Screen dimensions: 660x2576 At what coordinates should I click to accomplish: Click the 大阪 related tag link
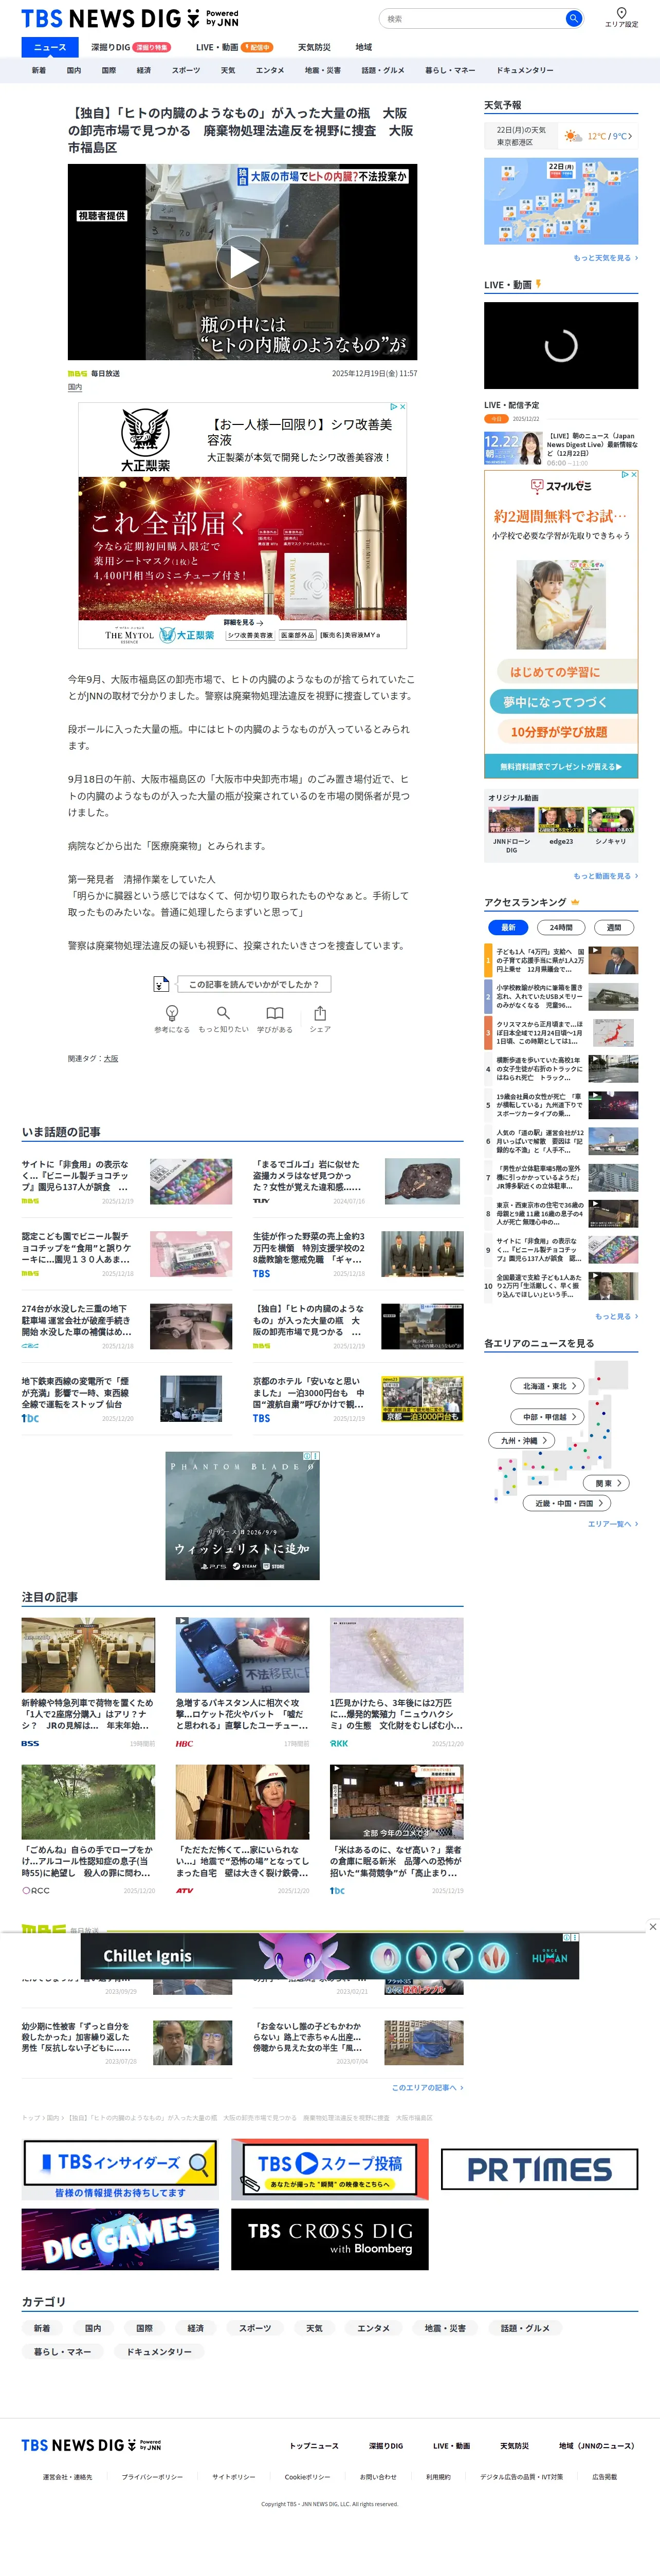pos(111,1058)
